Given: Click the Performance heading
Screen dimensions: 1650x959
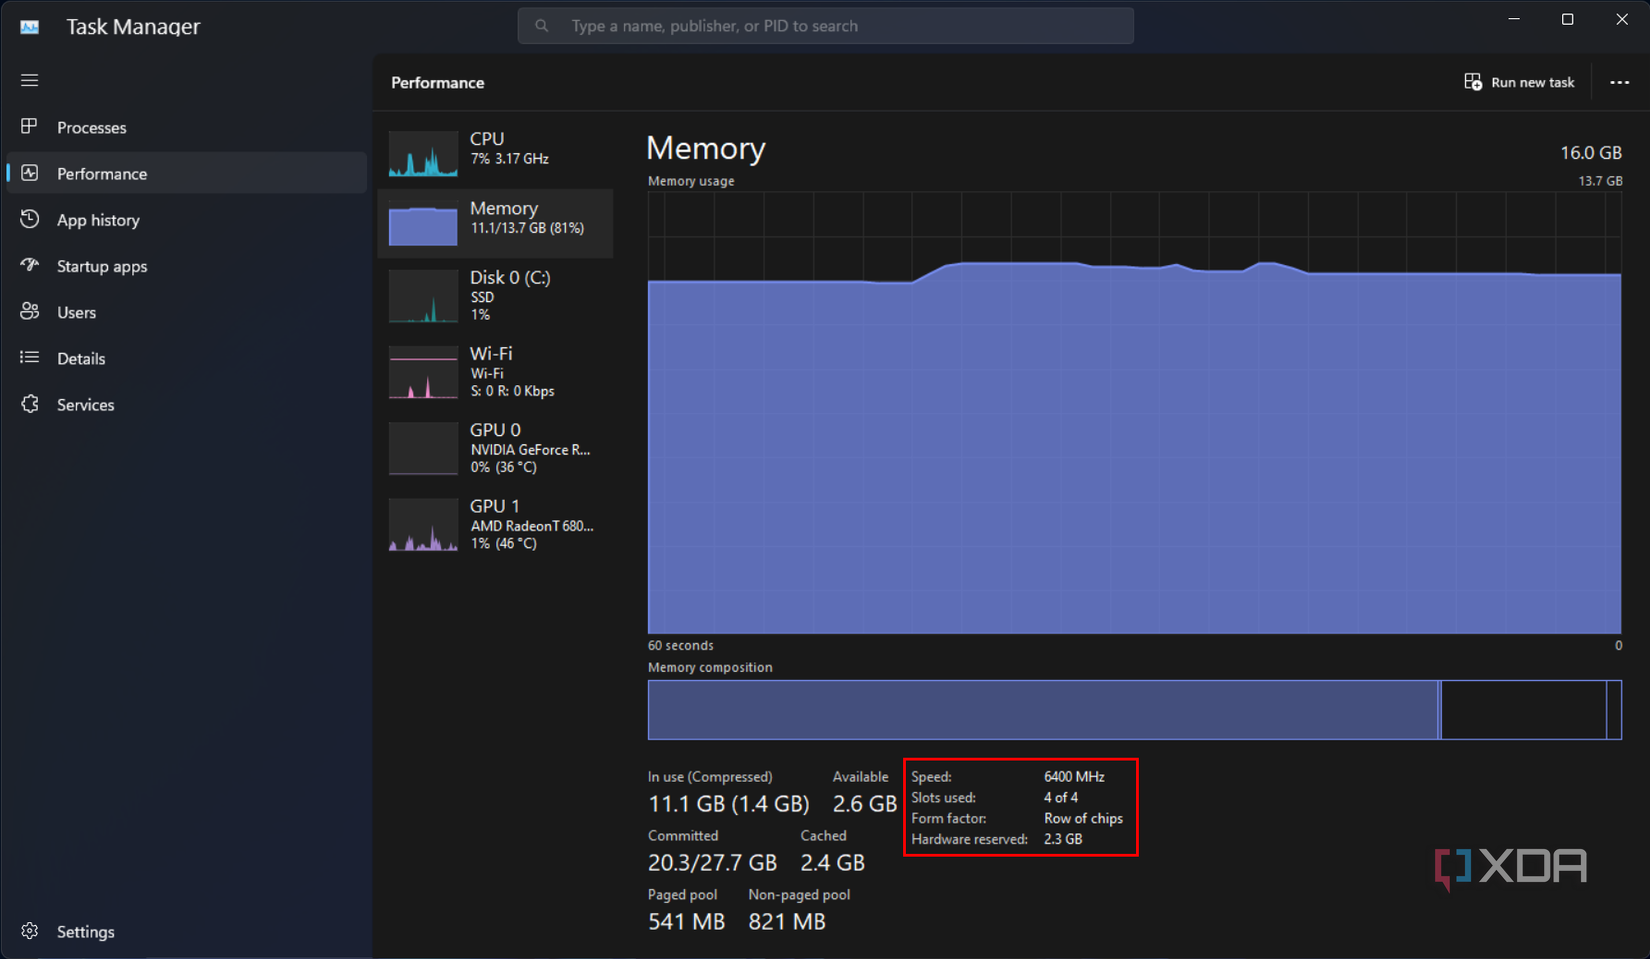Looking at the screenshot, I should coord(437,82).
